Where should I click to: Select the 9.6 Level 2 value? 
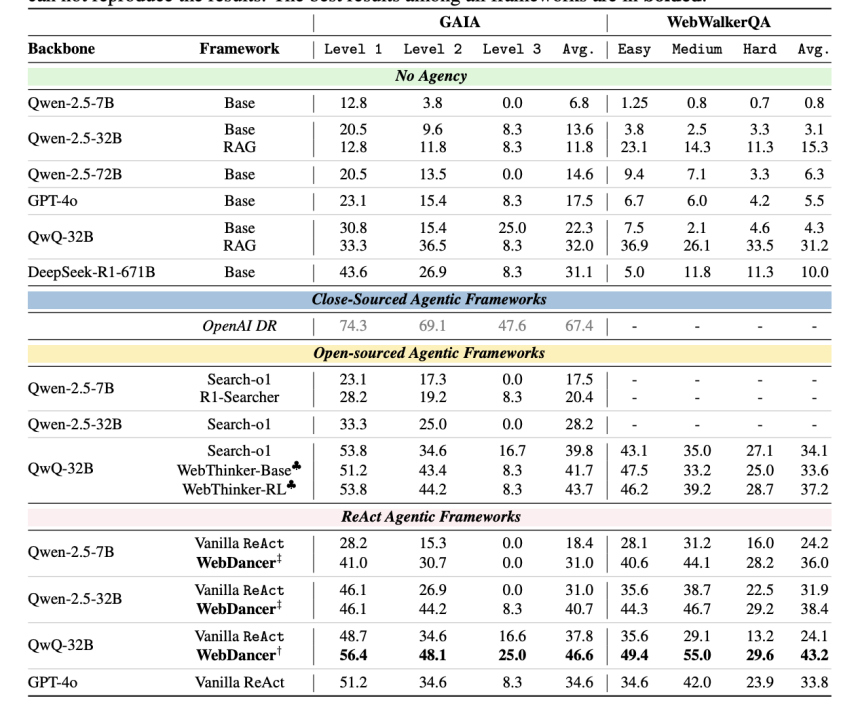click(x=433, y=129)
